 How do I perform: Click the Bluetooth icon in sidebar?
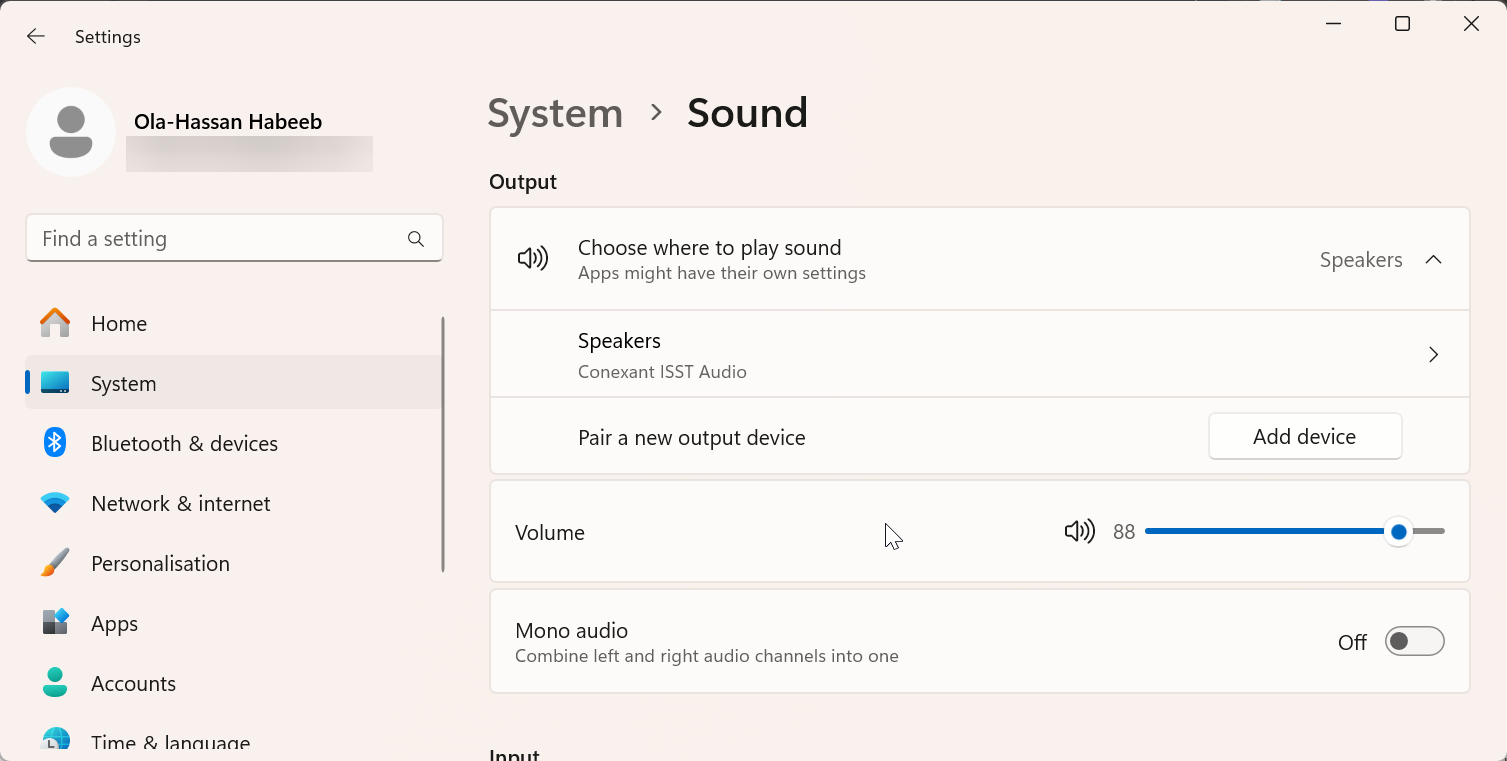pos(55,443)
